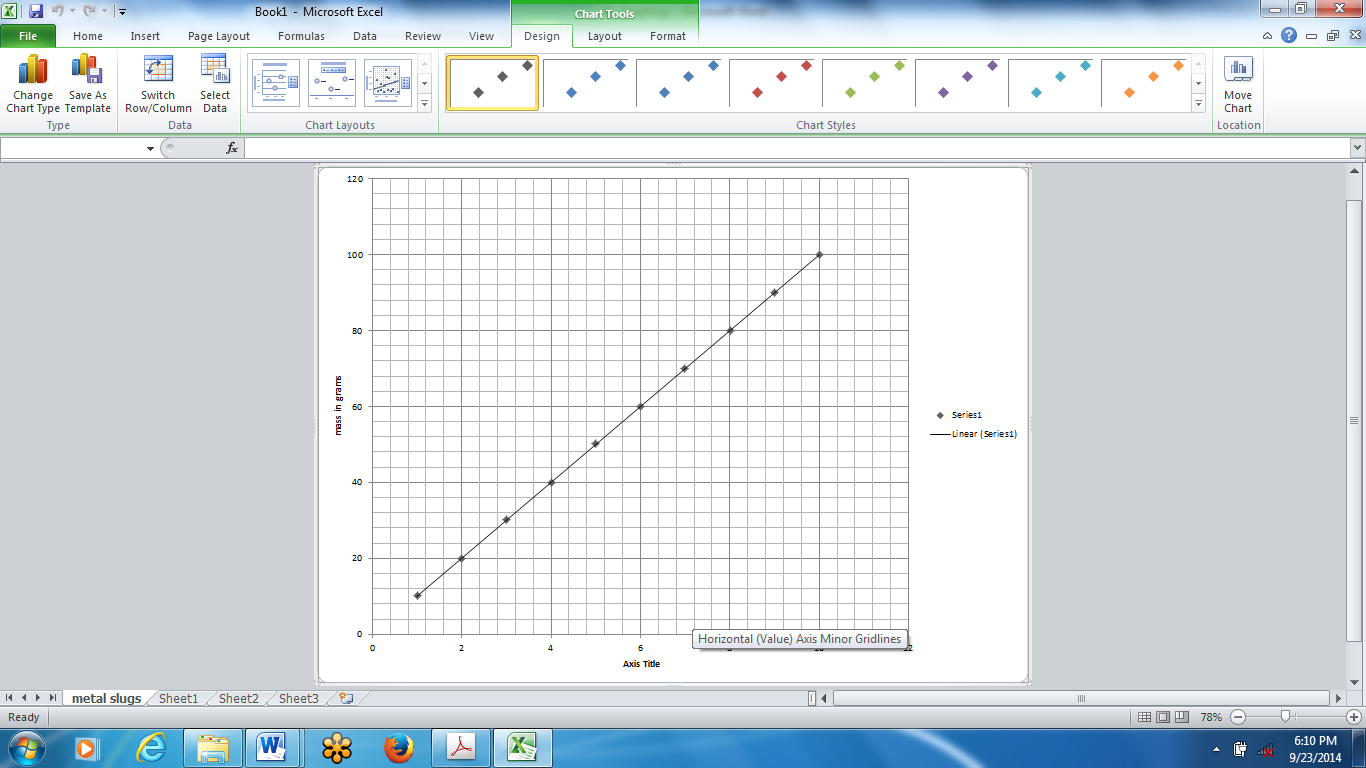This screenshot has width=1366, height=768.
Task: Open the Name Box dropdown arrow
Action: [x=150, y=147]
